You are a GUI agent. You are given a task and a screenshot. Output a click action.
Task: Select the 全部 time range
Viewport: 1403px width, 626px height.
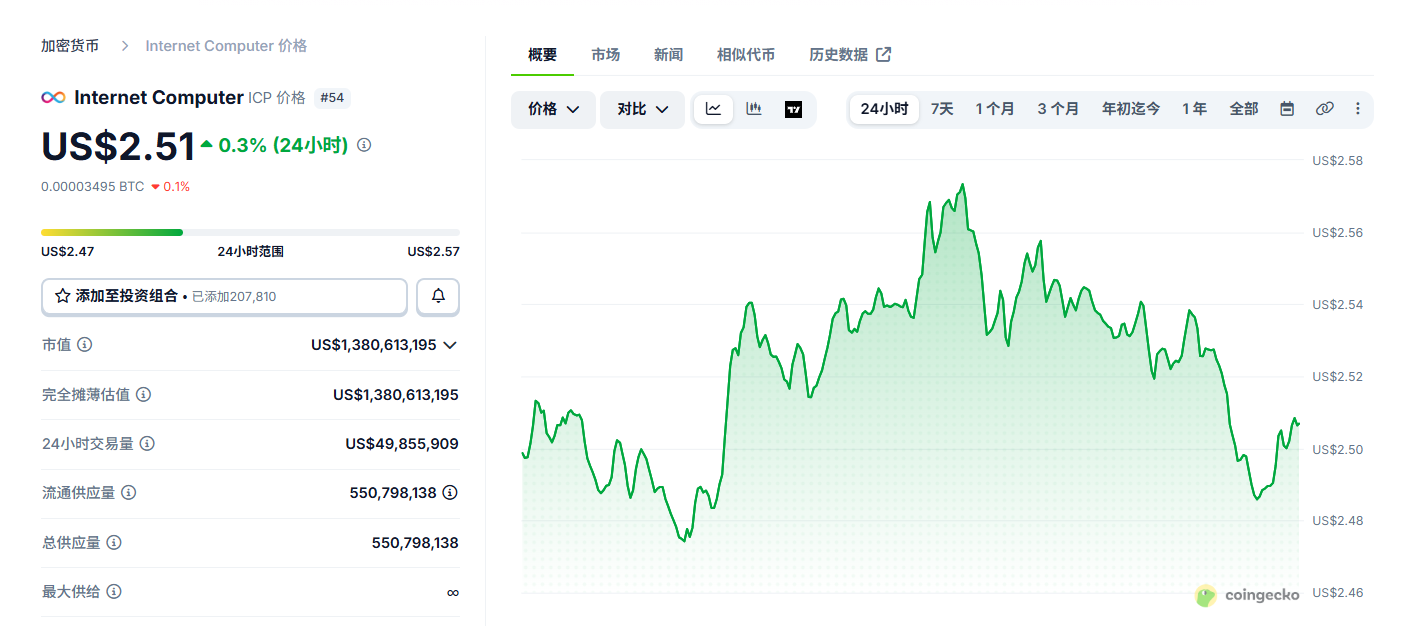pos(1244,109)
